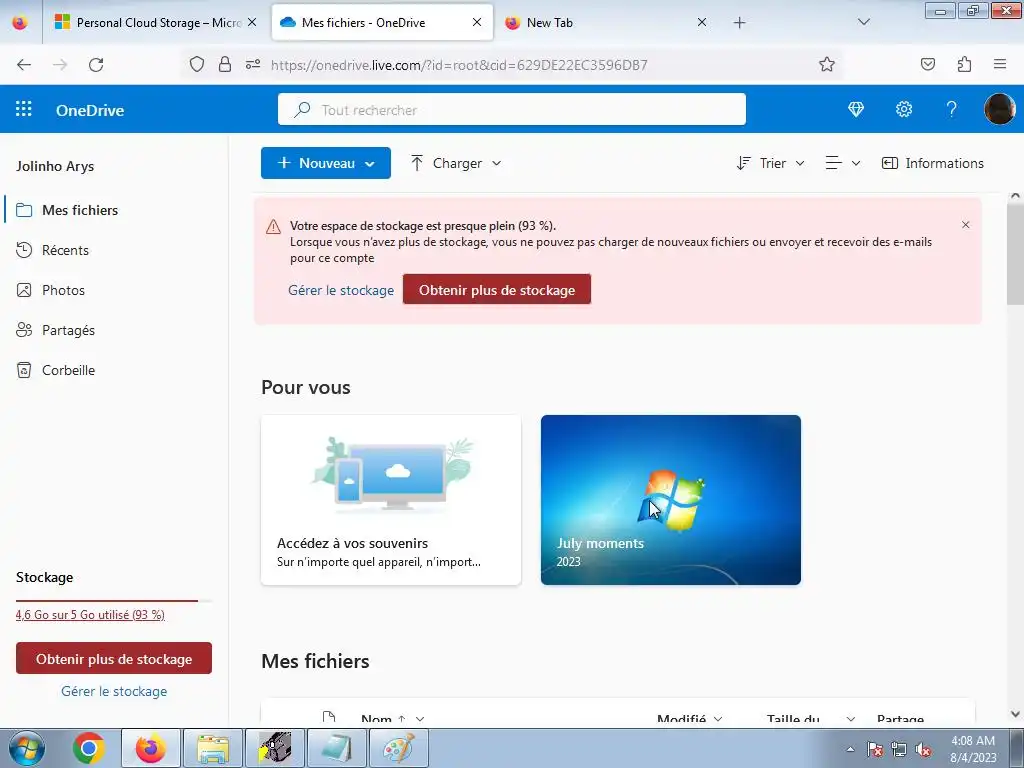Click Gérer le stockage in the banner
The height and width of the screenshot is (768, 1024).
pos(341,290)
